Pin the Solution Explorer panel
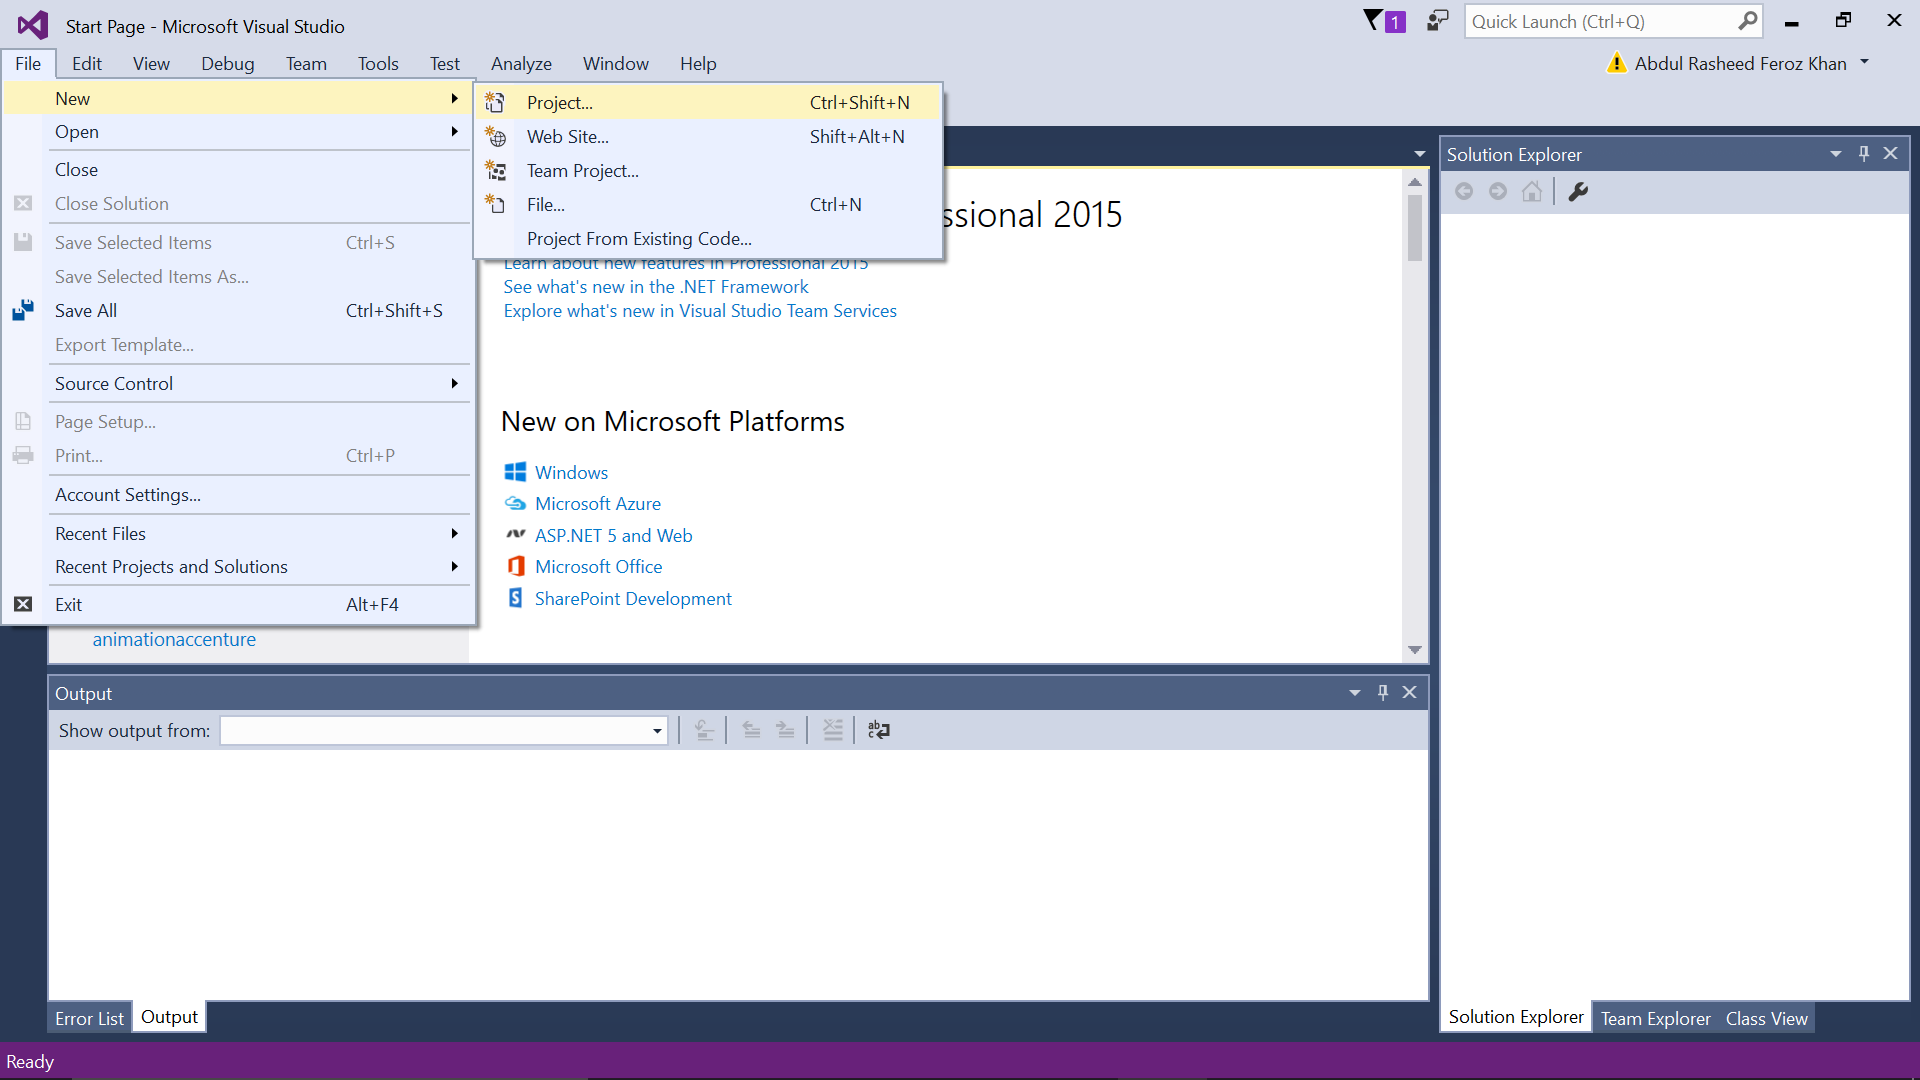 (x=1863, y=153)
